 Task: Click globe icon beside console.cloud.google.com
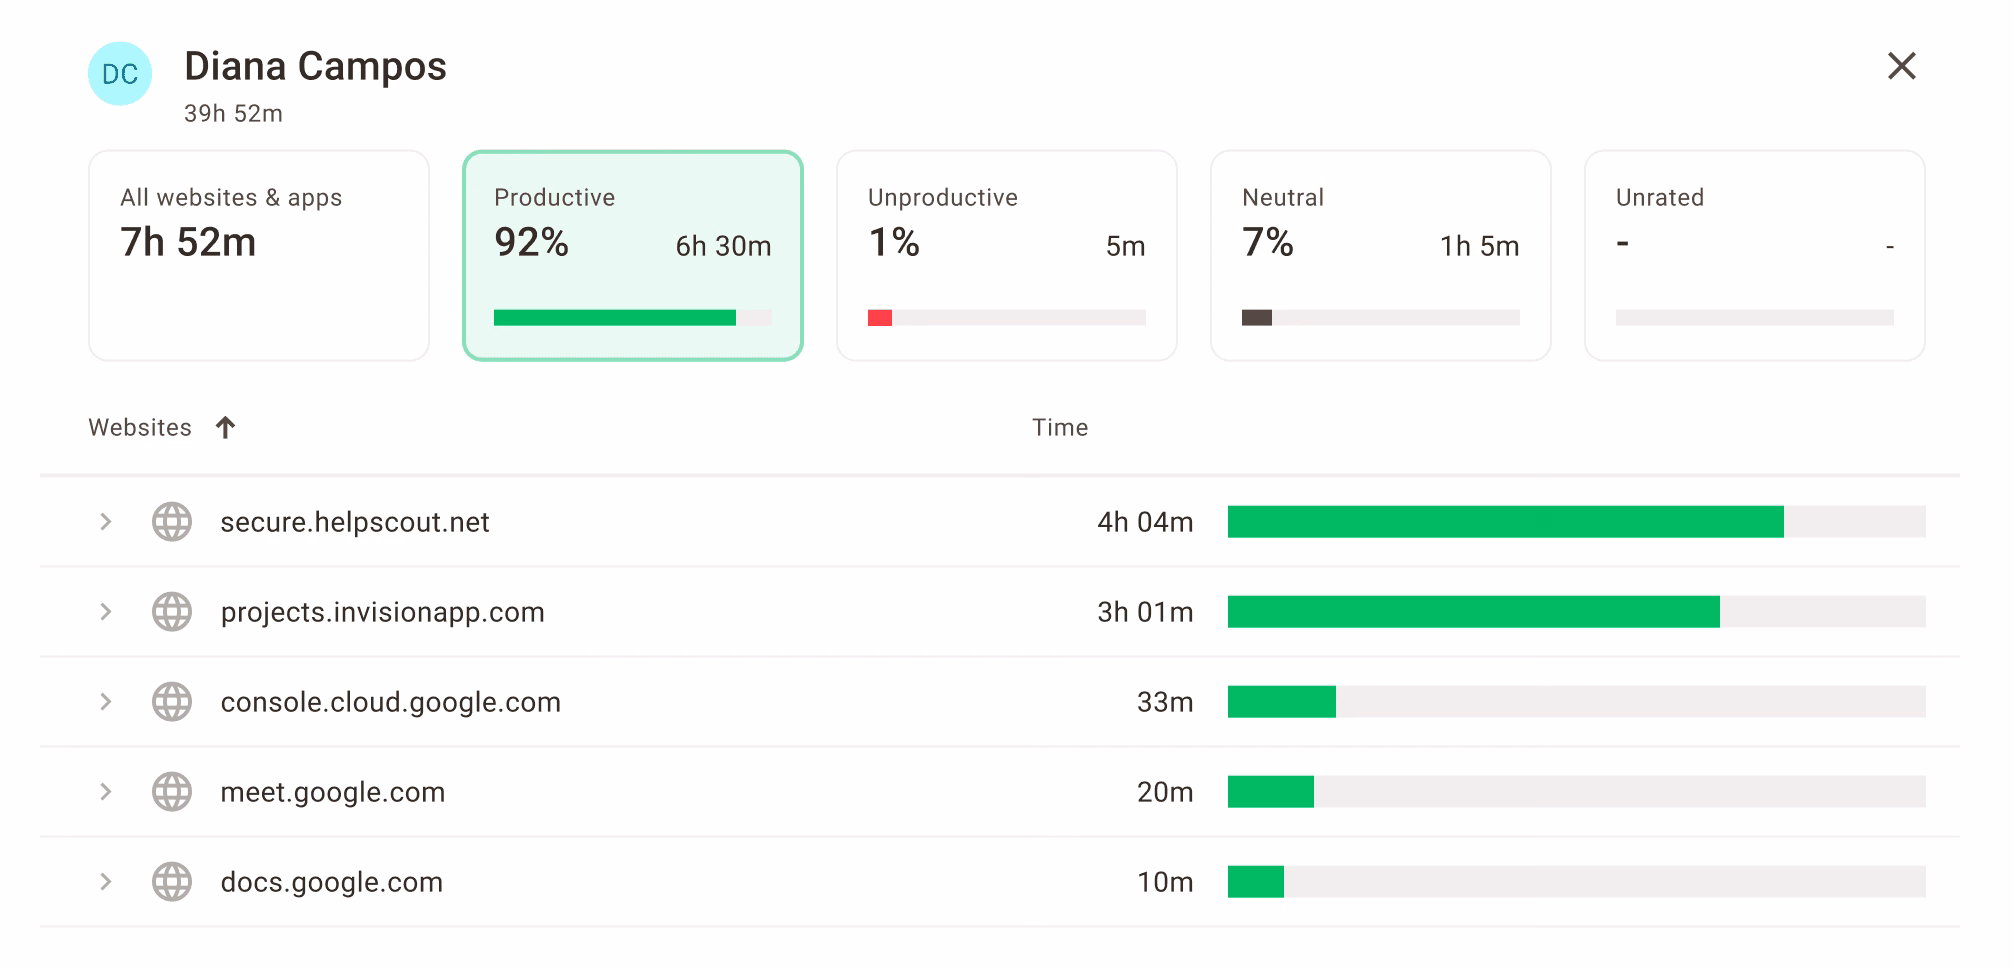tap(172, 702)
